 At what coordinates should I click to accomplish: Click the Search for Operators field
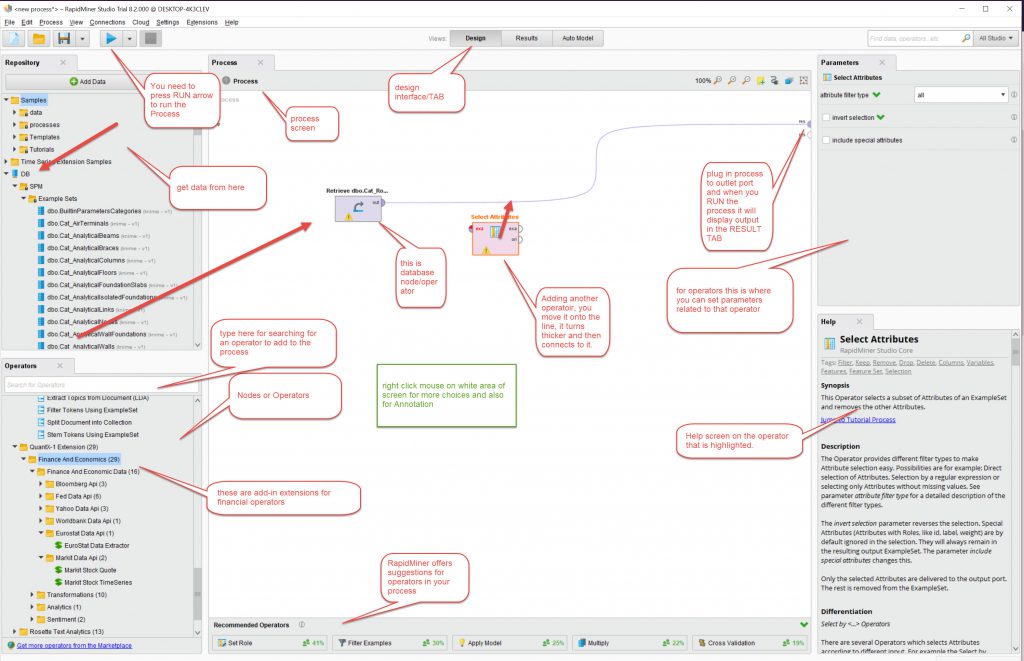click(100, 385)
